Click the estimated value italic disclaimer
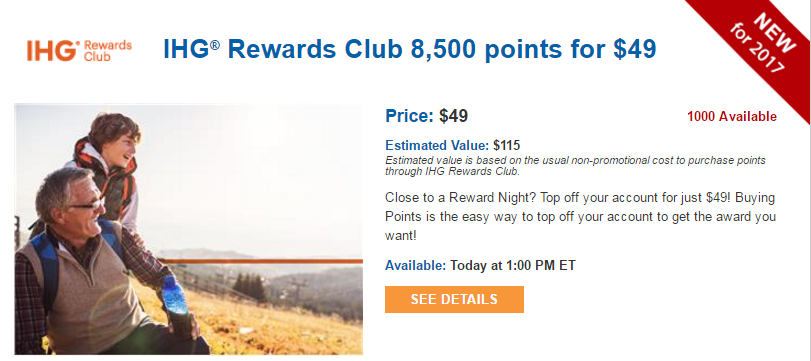The image size is (811, 361). pos(575,166)
